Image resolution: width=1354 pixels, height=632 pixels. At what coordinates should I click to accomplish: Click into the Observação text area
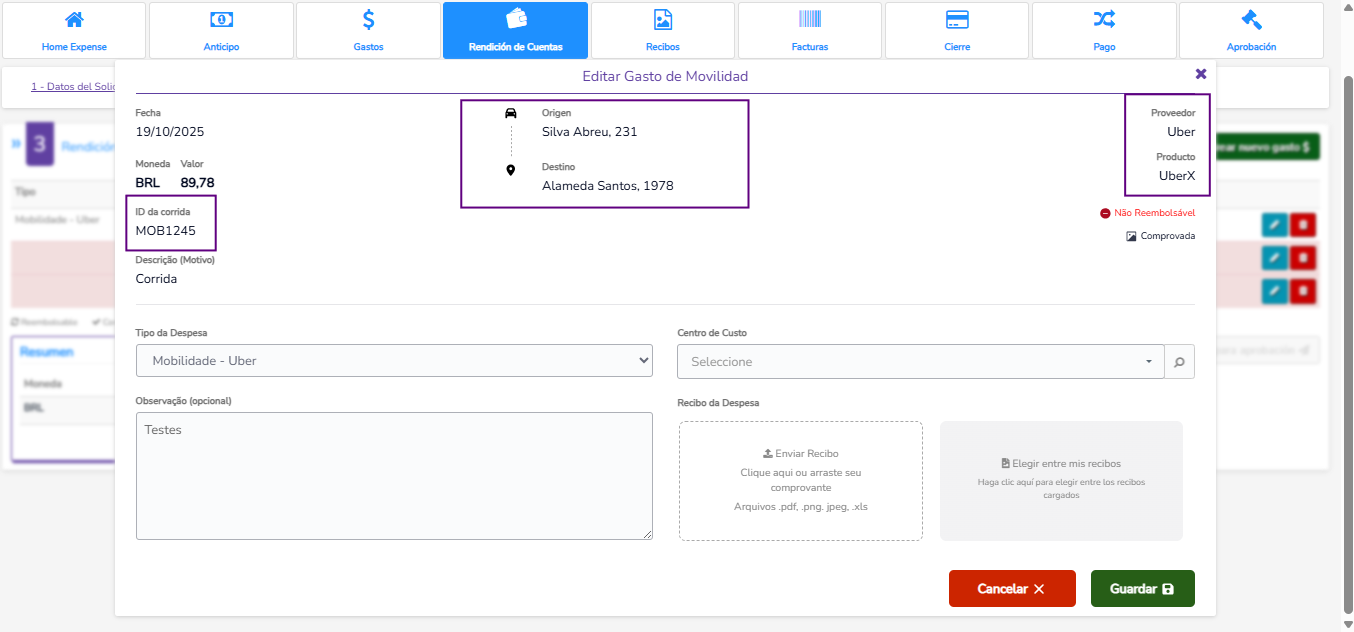(394, 476)
